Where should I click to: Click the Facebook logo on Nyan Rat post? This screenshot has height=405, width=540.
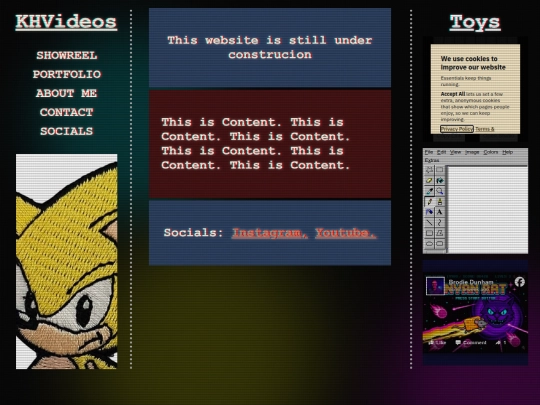click(520, 282)
